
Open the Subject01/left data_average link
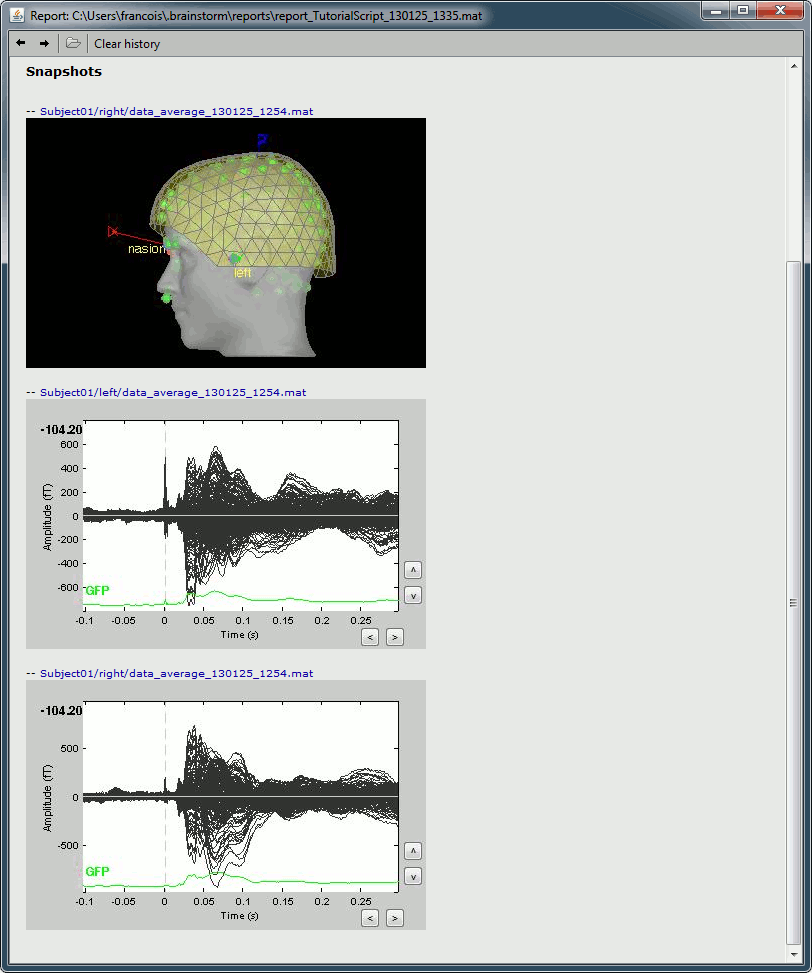(173, 392)
